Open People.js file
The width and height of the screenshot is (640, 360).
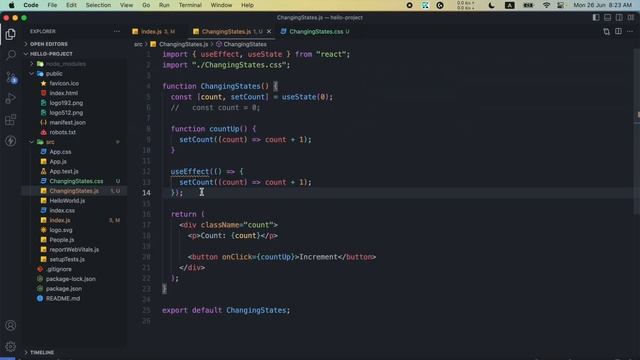(x=62, y=240)
